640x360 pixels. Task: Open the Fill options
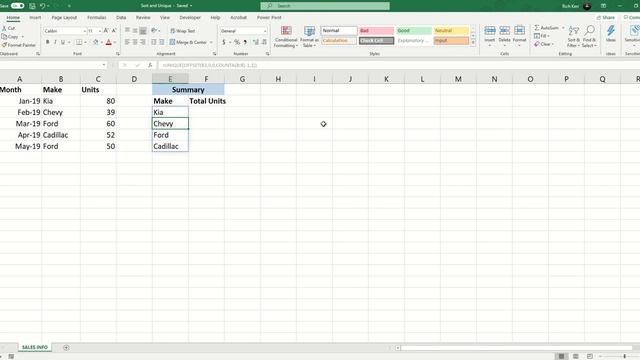(542, 36)
